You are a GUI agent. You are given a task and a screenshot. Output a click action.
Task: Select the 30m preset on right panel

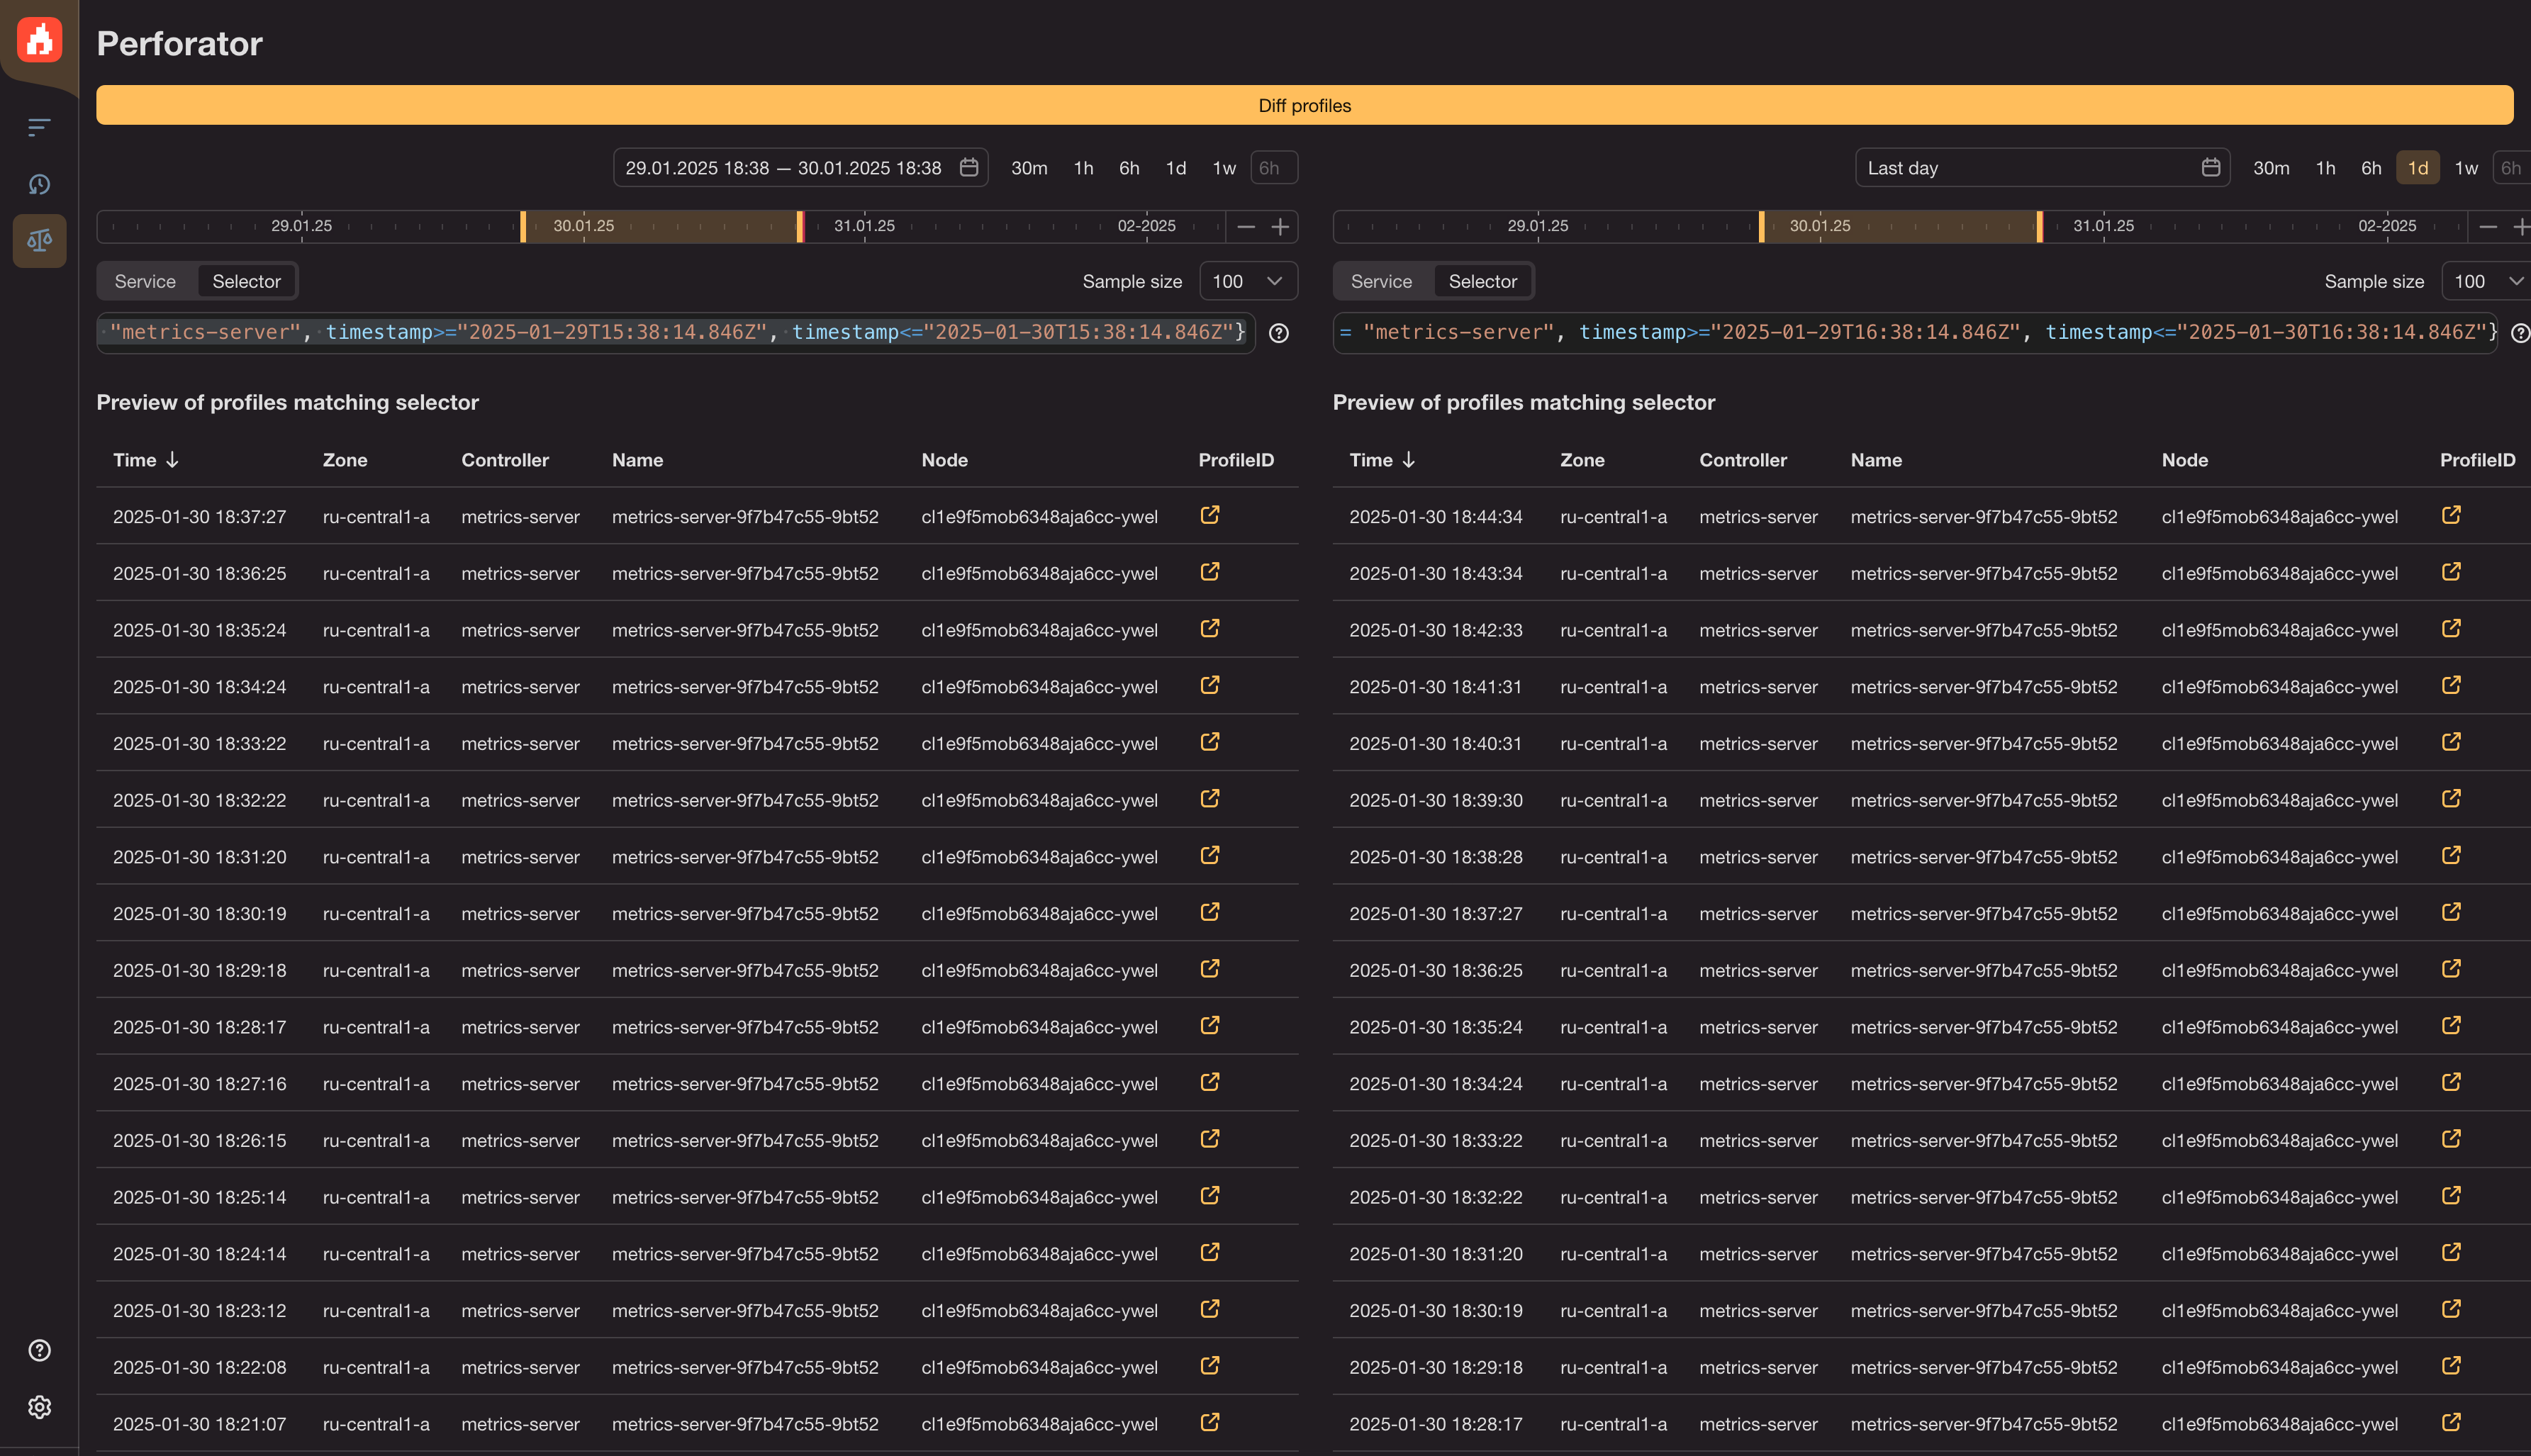tap(2272, 167)
